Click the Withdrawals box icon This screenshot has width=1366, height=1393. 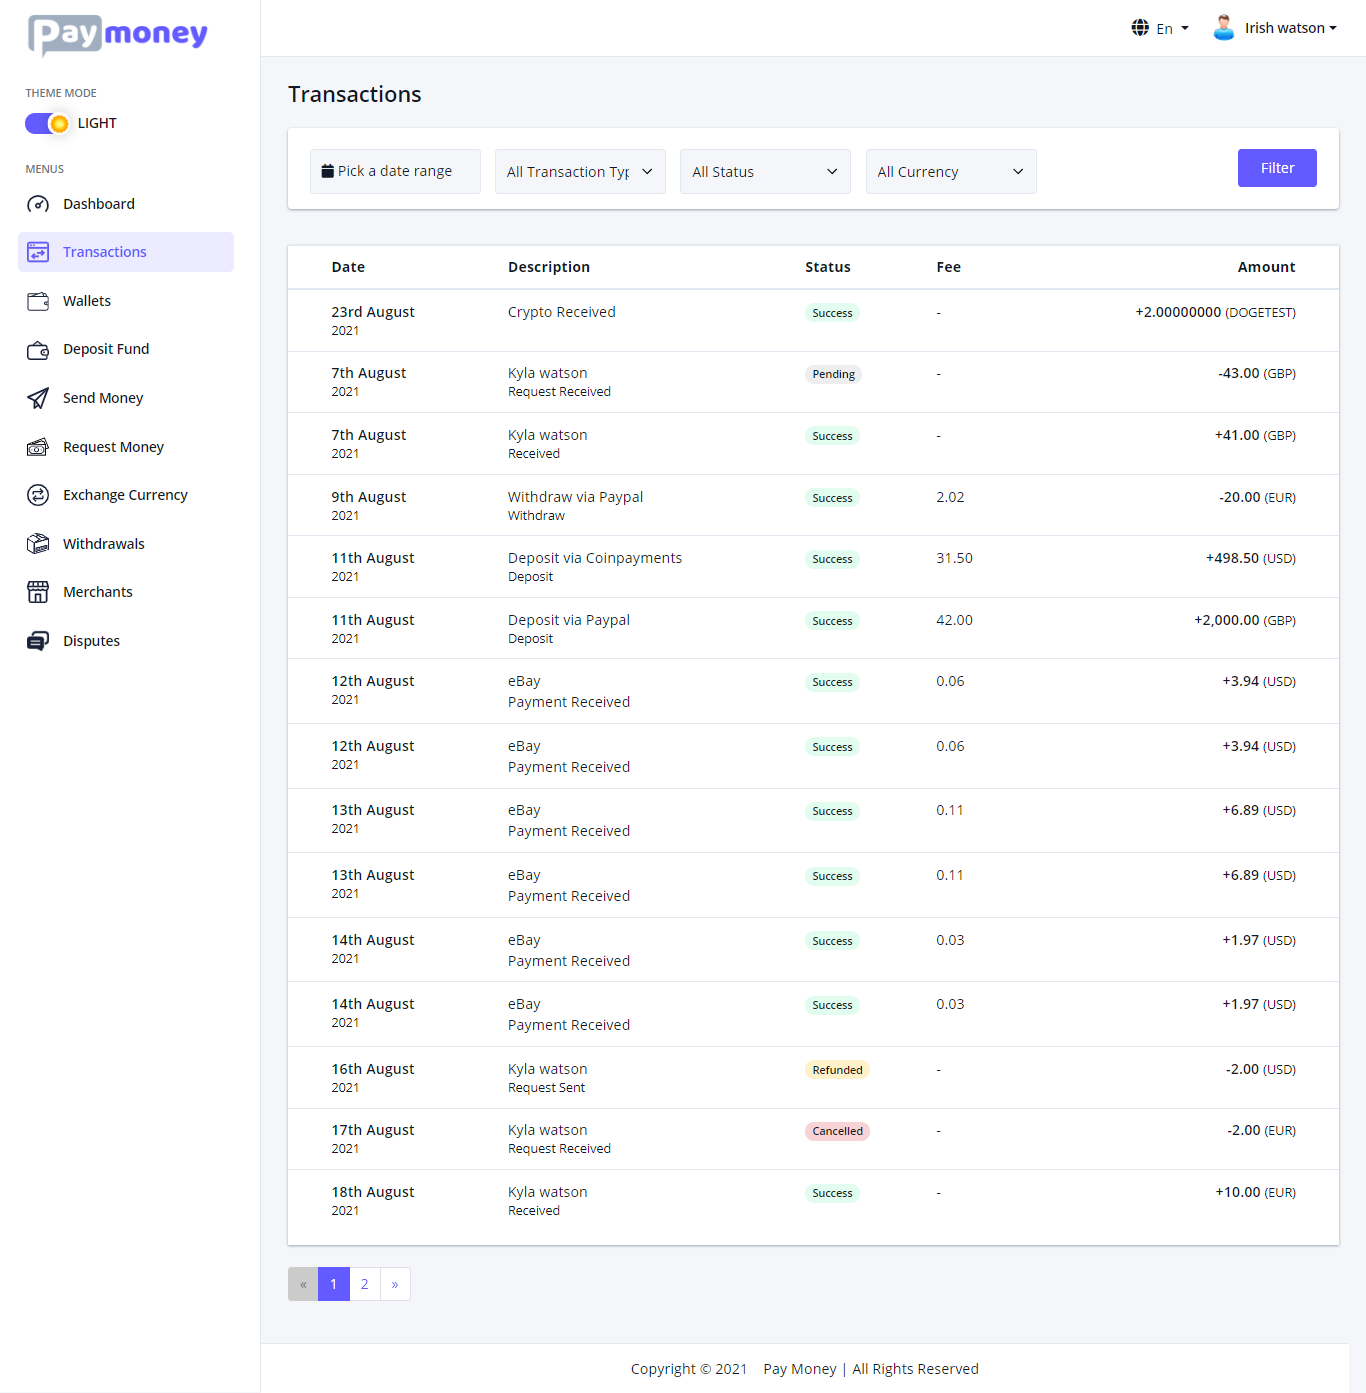point(38,544)
